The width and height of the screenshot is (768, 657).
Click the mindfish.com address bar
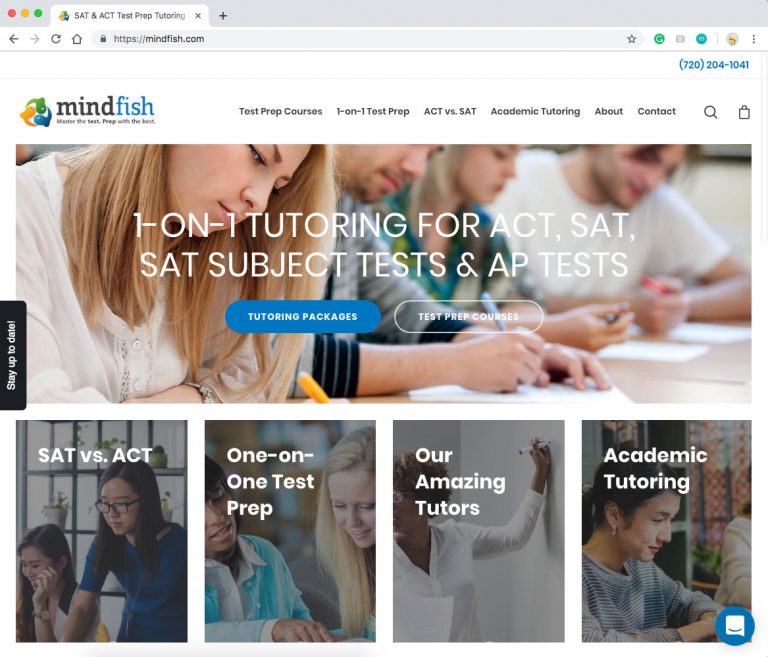click(358, 39)
